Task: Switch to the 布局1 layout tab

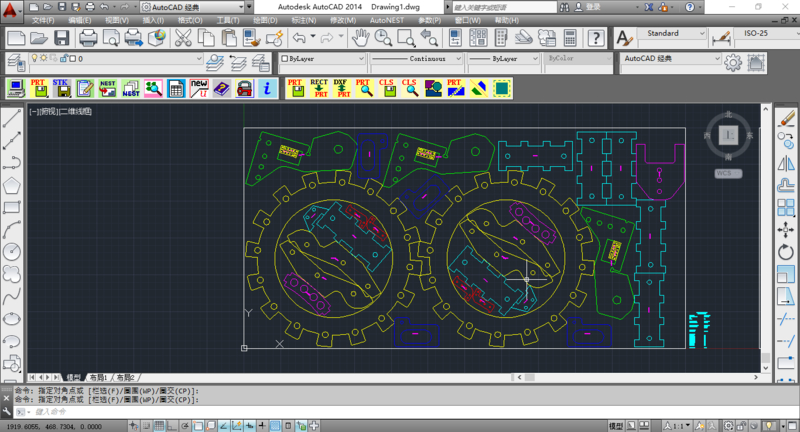Action: click(x=98, y=378)
